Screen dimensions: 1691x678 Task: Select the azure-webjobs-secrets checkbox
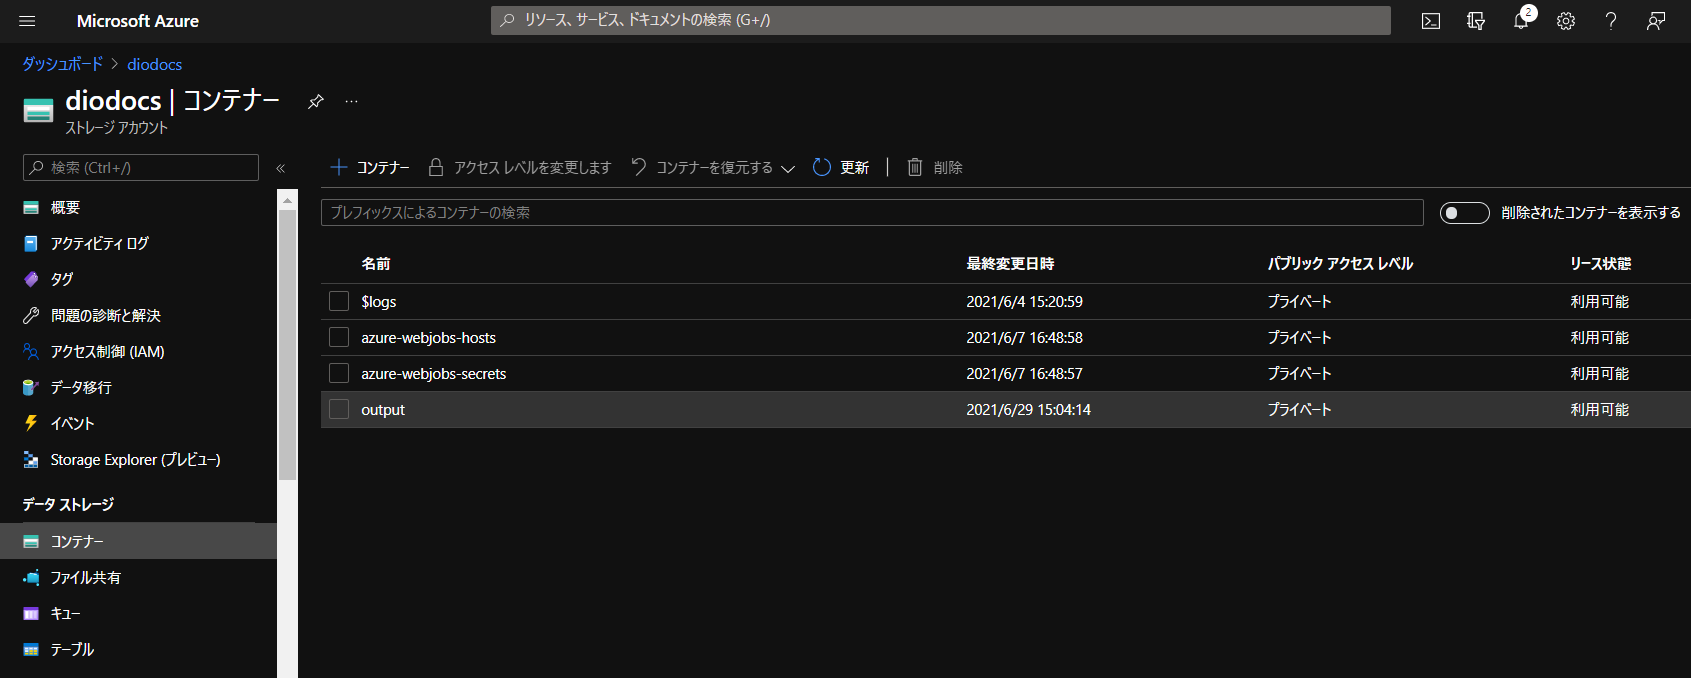(x=339, y=374)
